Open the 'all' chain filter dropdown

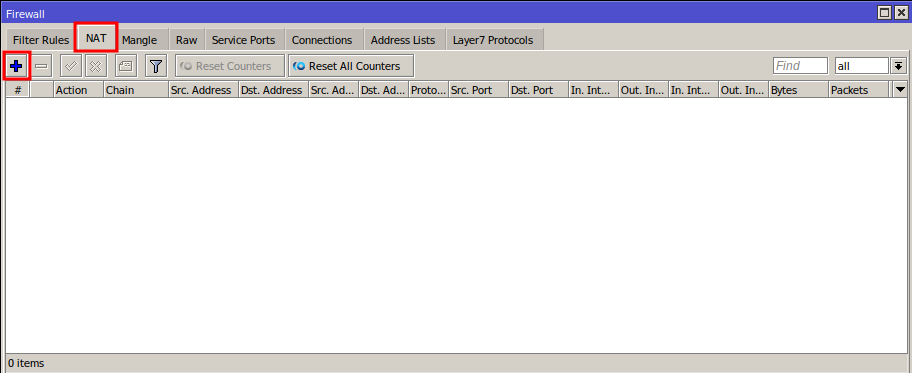861,66
